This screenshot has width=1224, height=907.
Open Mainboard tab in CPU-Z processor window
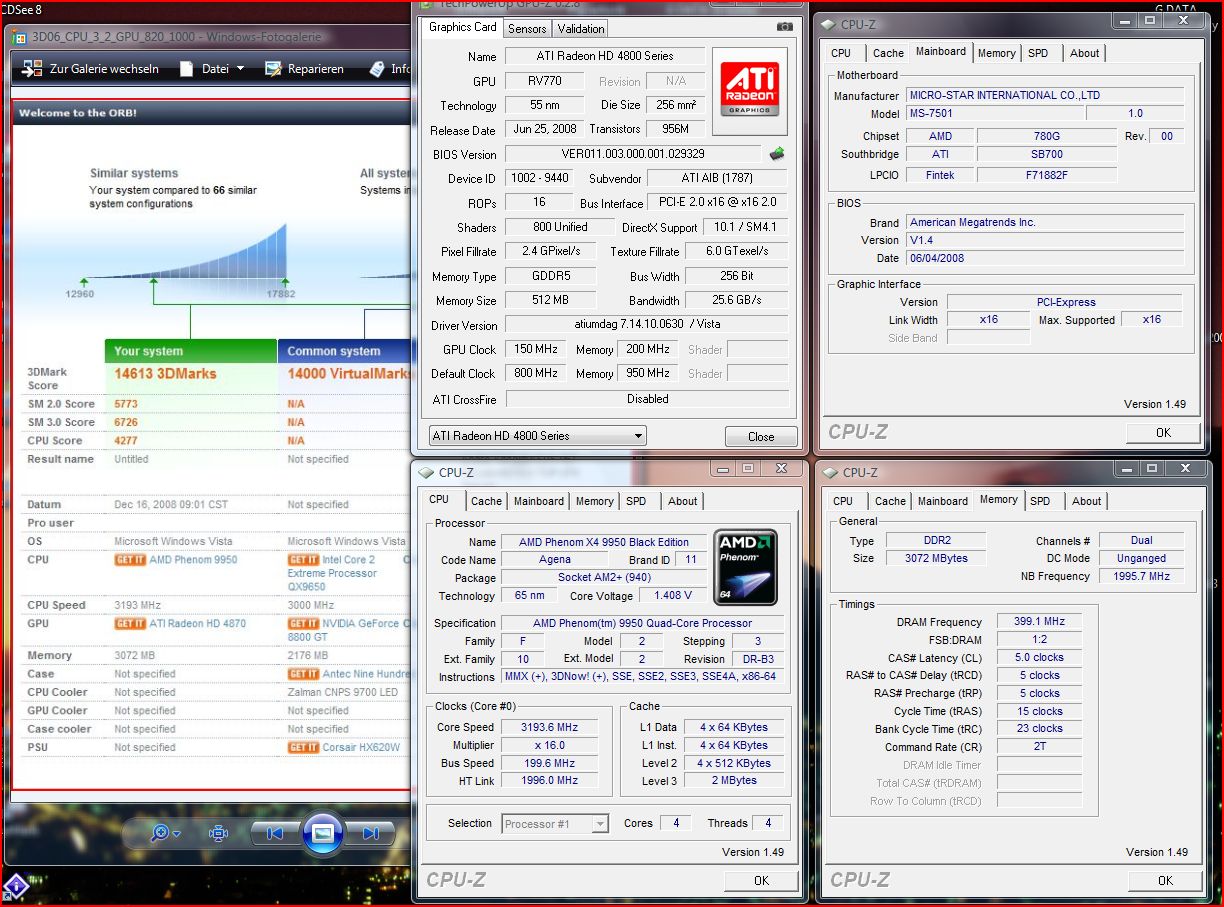[539, 501]
